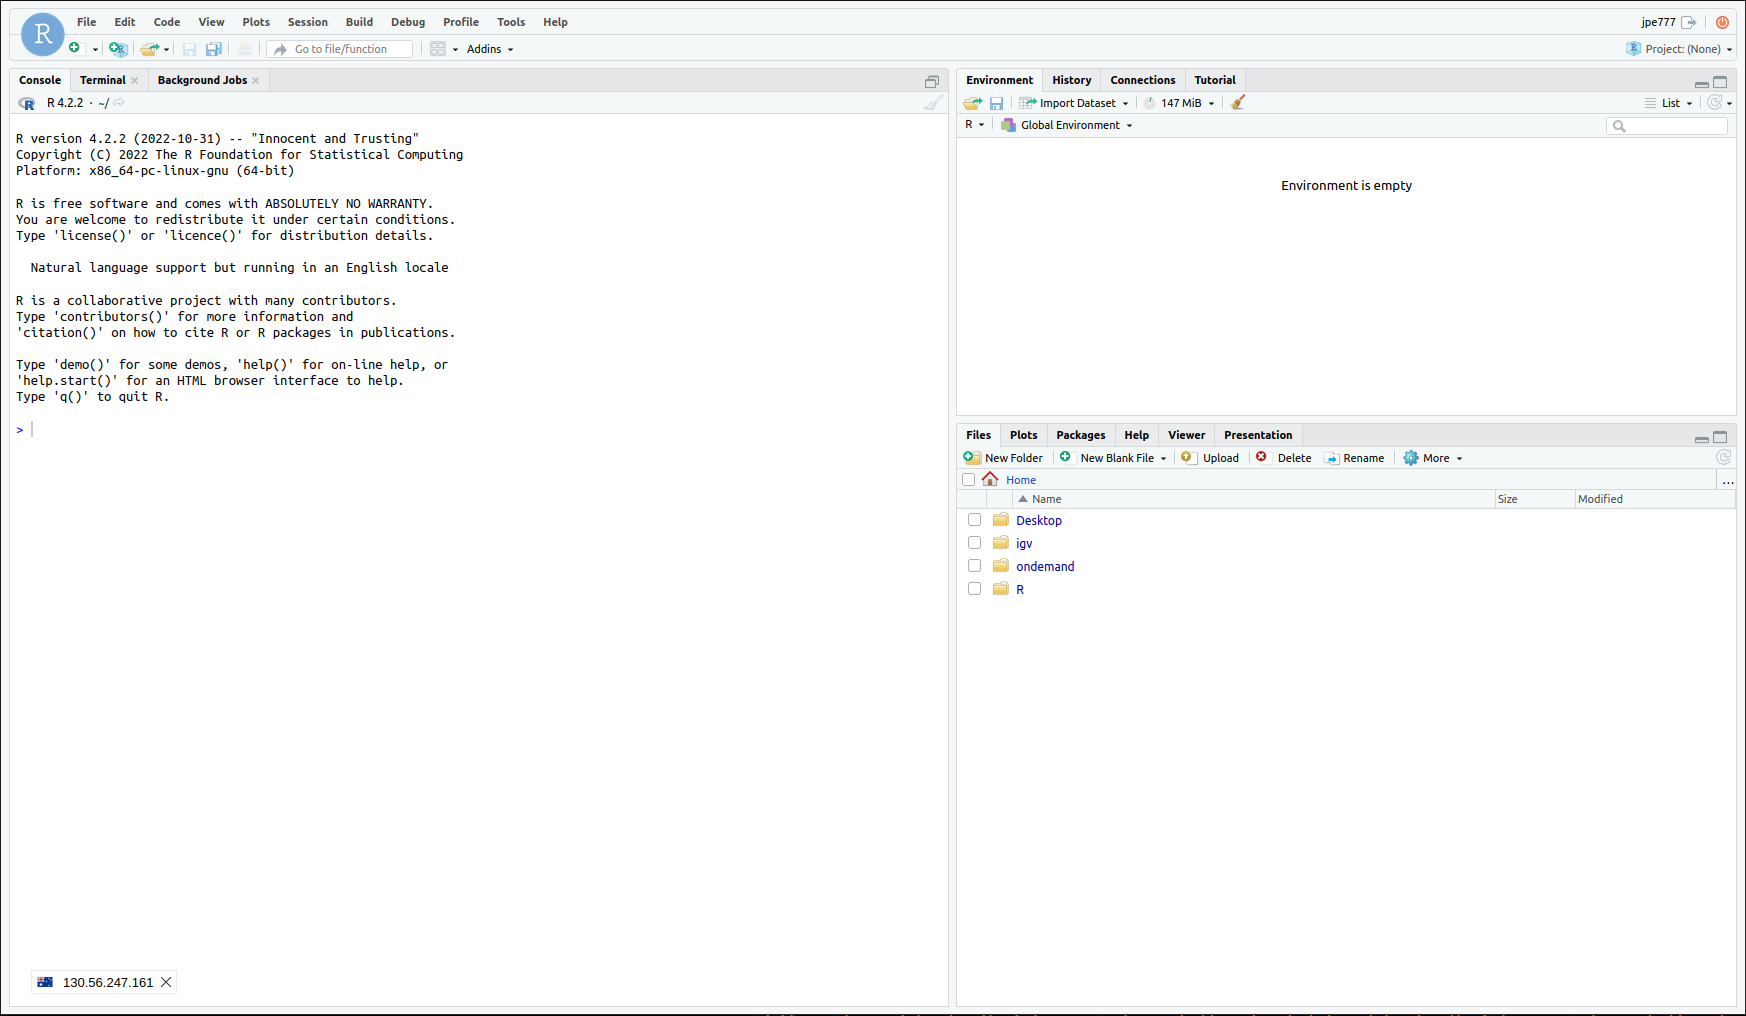The width and height of the screenshot is (1746, 1016).
Task: Open the ondemand folder link
Action: click(1045, 566)
